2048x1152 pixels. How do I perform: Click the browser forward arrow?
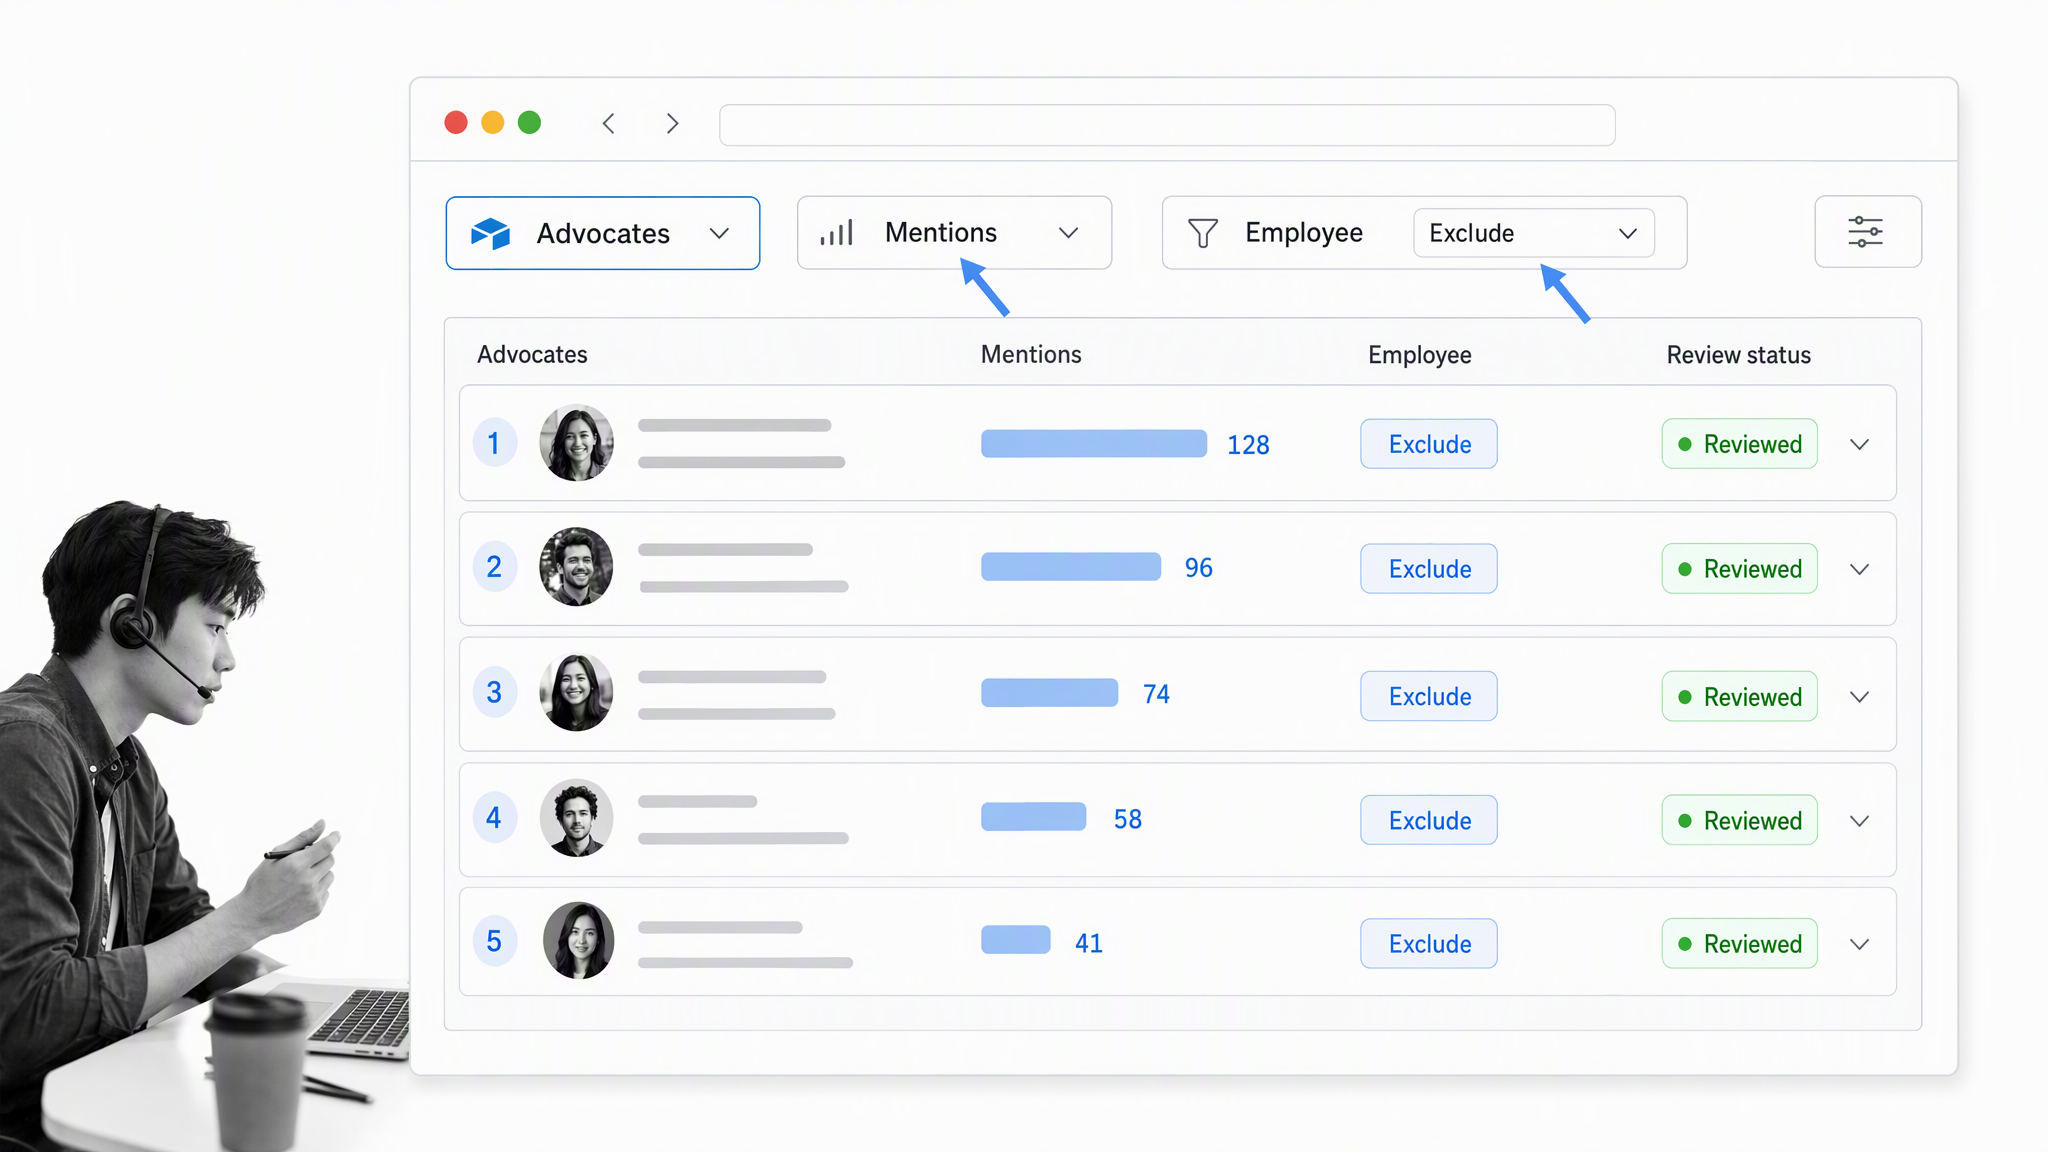pyautogui.click(x=672, y=123)
